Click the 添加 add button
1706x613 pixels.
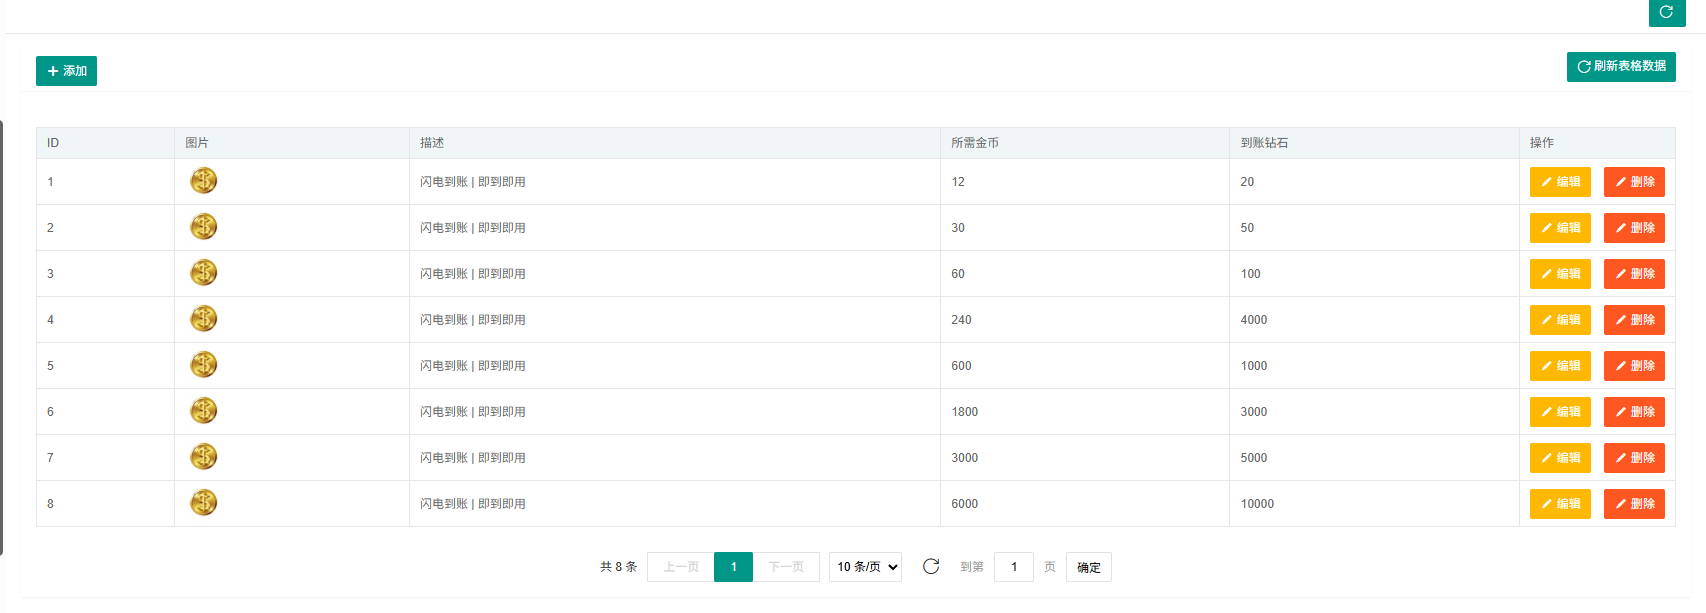pos(66,71)
